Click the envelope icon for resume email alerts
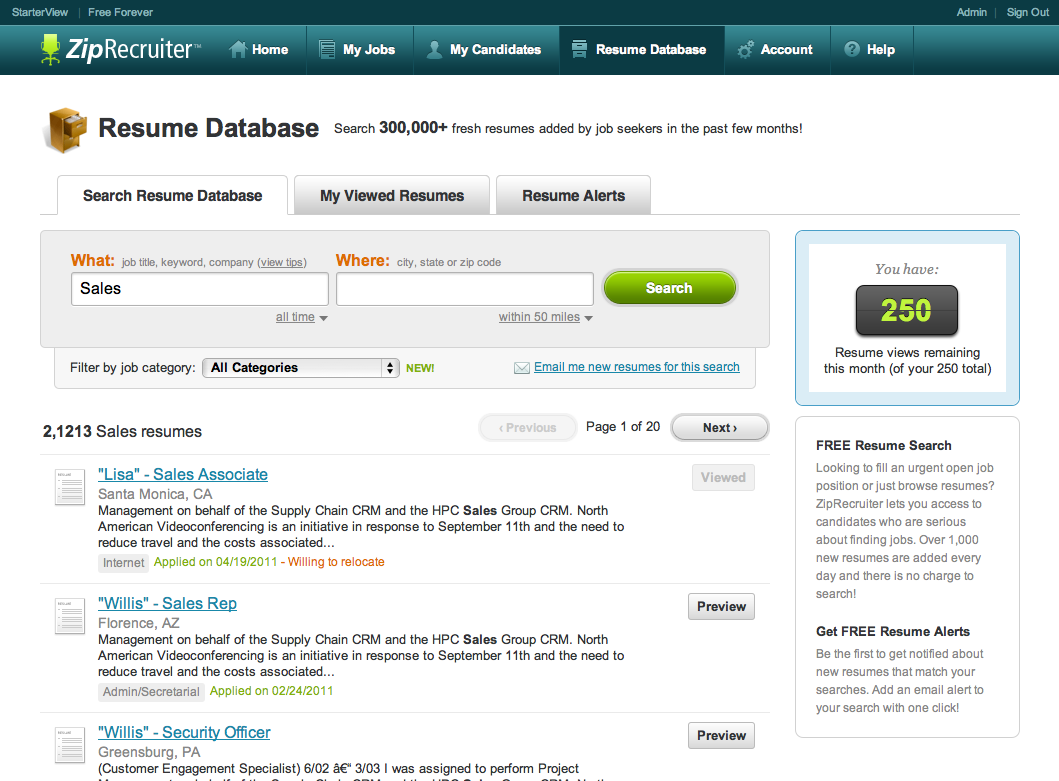The width and height of the screenshot is (1059, 781). pyautogui.click(x=522, y=367)
